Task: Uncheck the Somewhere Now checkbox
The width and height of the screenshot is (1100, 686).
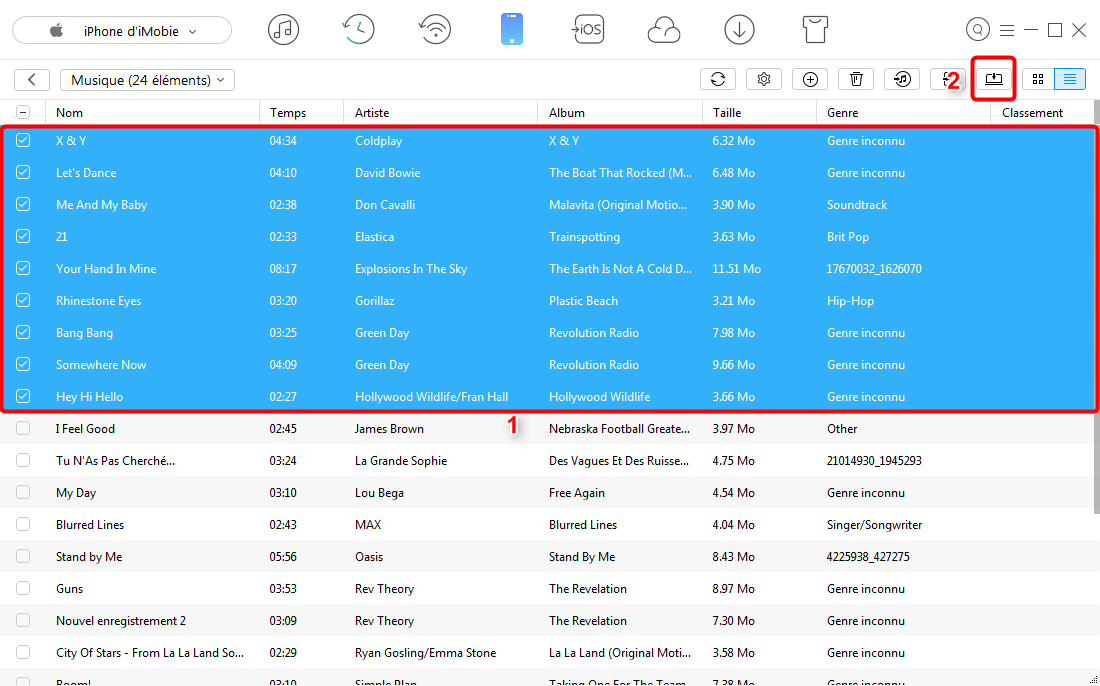Action: point(23,364)
